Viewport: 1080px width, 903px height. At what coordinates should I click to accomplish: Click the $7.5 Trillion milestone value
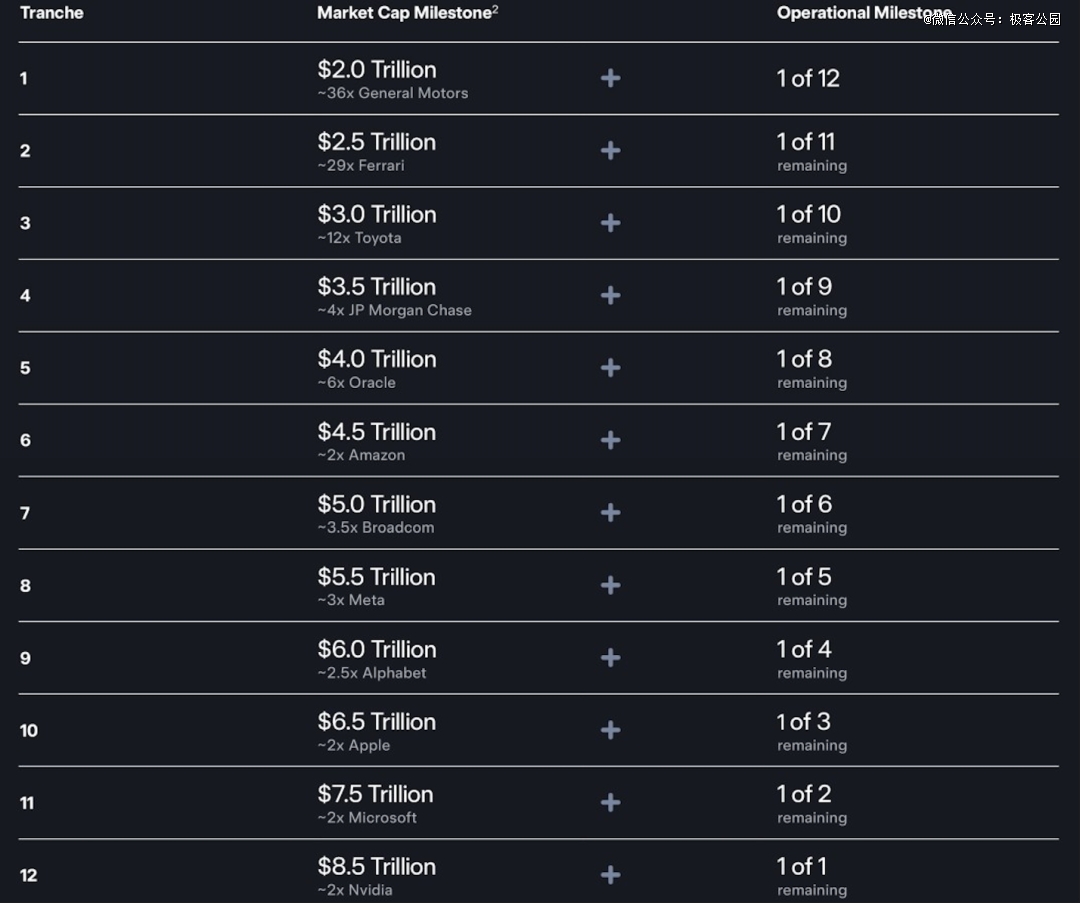click(x=375, y=794)
